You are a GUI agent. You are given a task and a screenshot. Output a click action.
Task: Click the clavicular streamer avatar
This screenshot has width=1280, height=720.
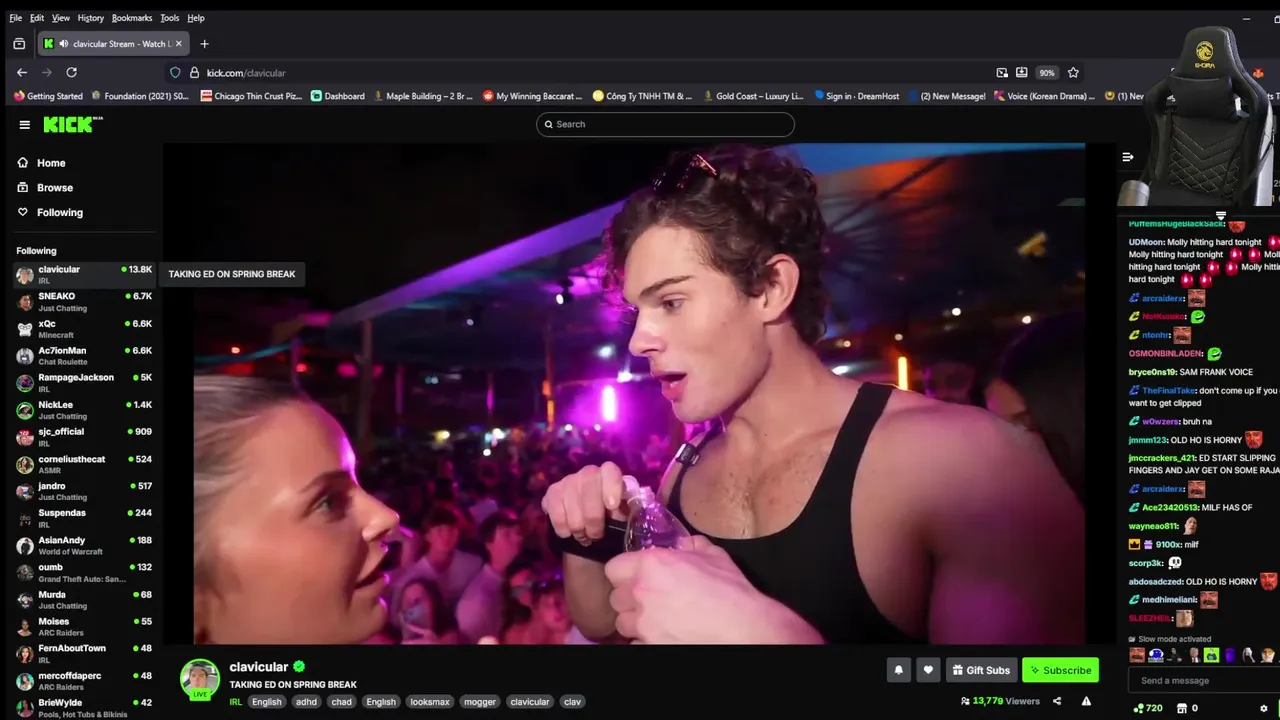pos(200,678)
